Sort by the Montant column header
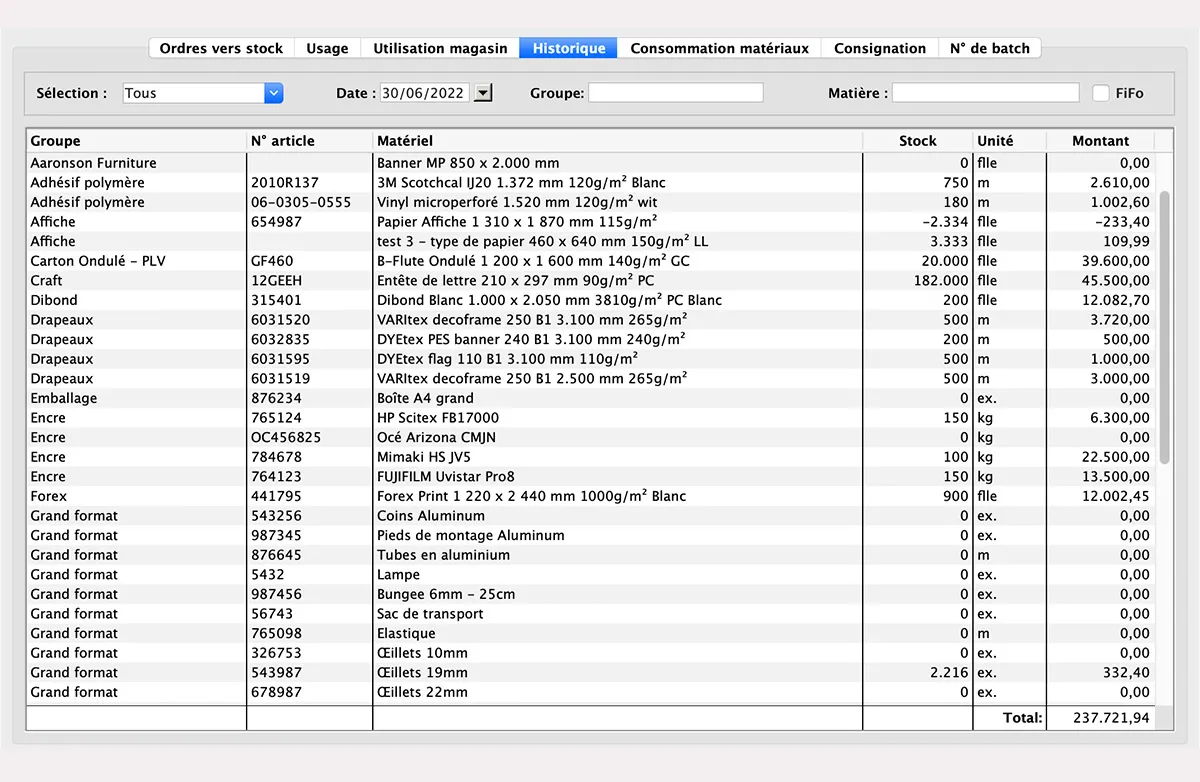The image size is (1200, 782). point(1102,140)
